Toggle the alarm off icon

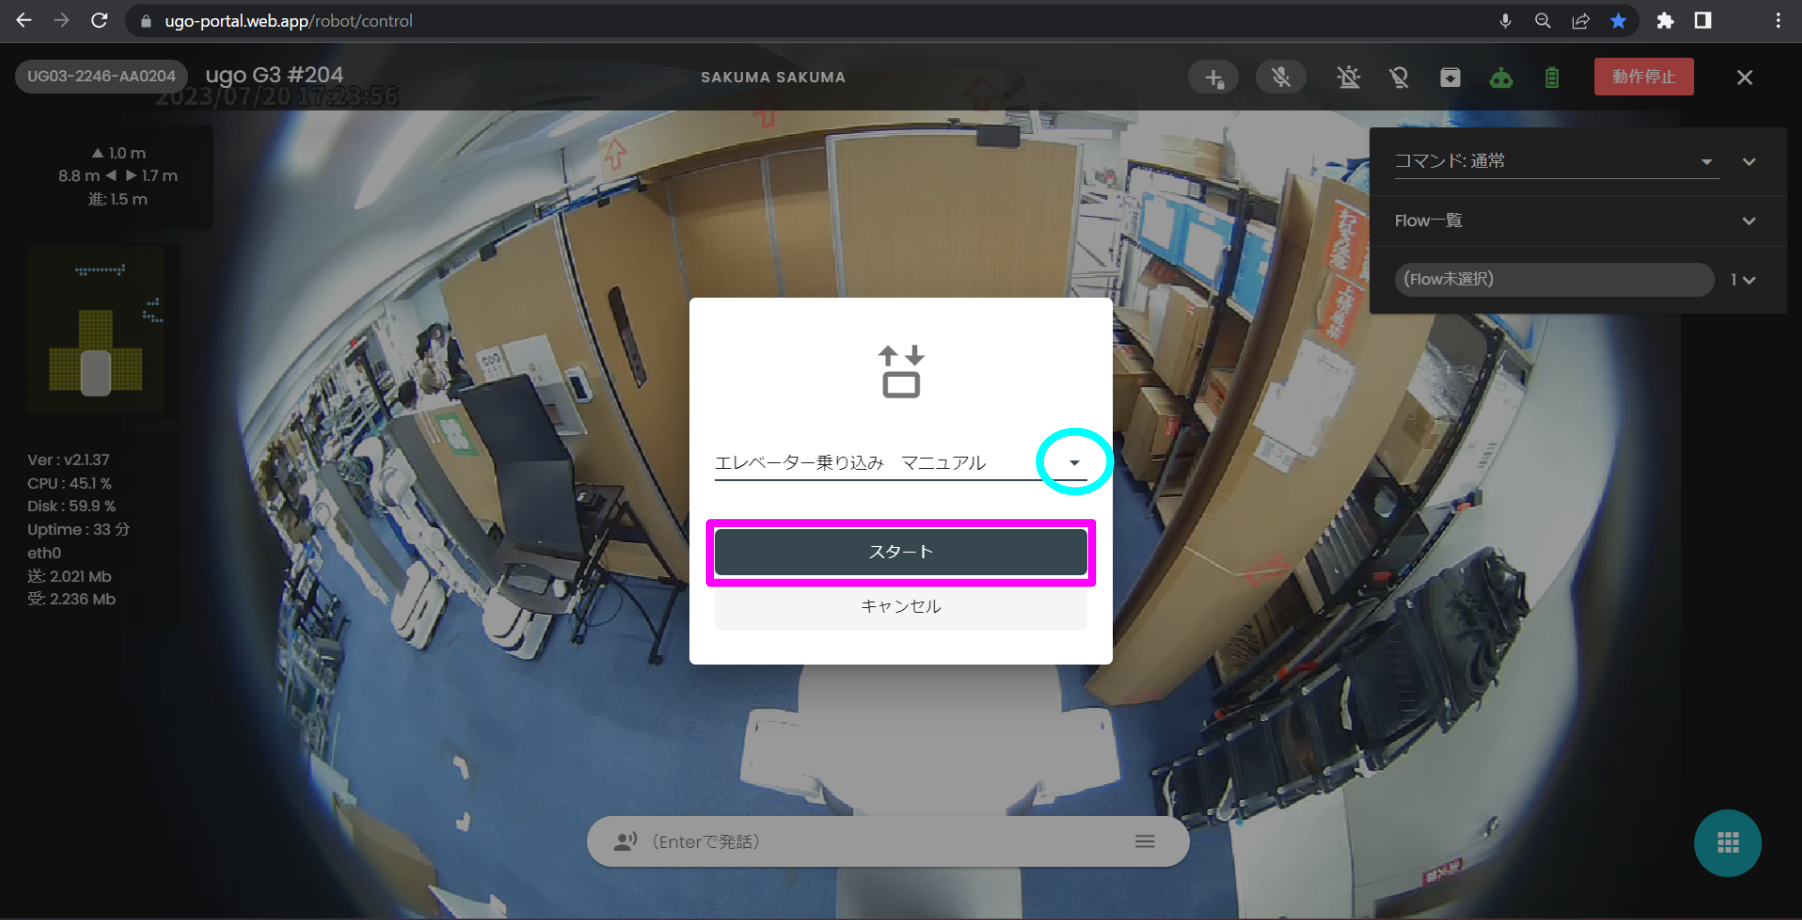[1349, 77]
